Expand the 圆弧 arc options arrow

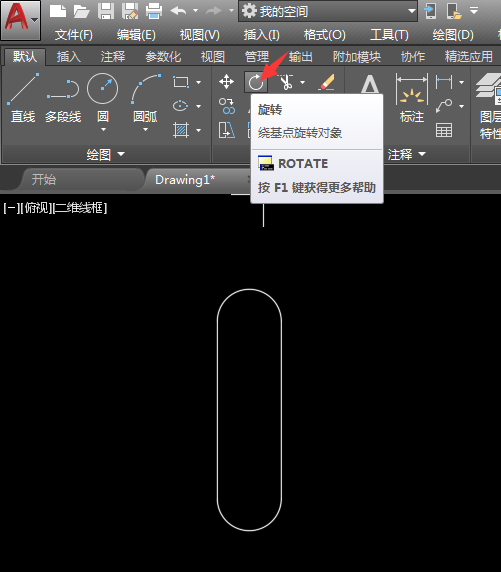(x=146, y=130)
